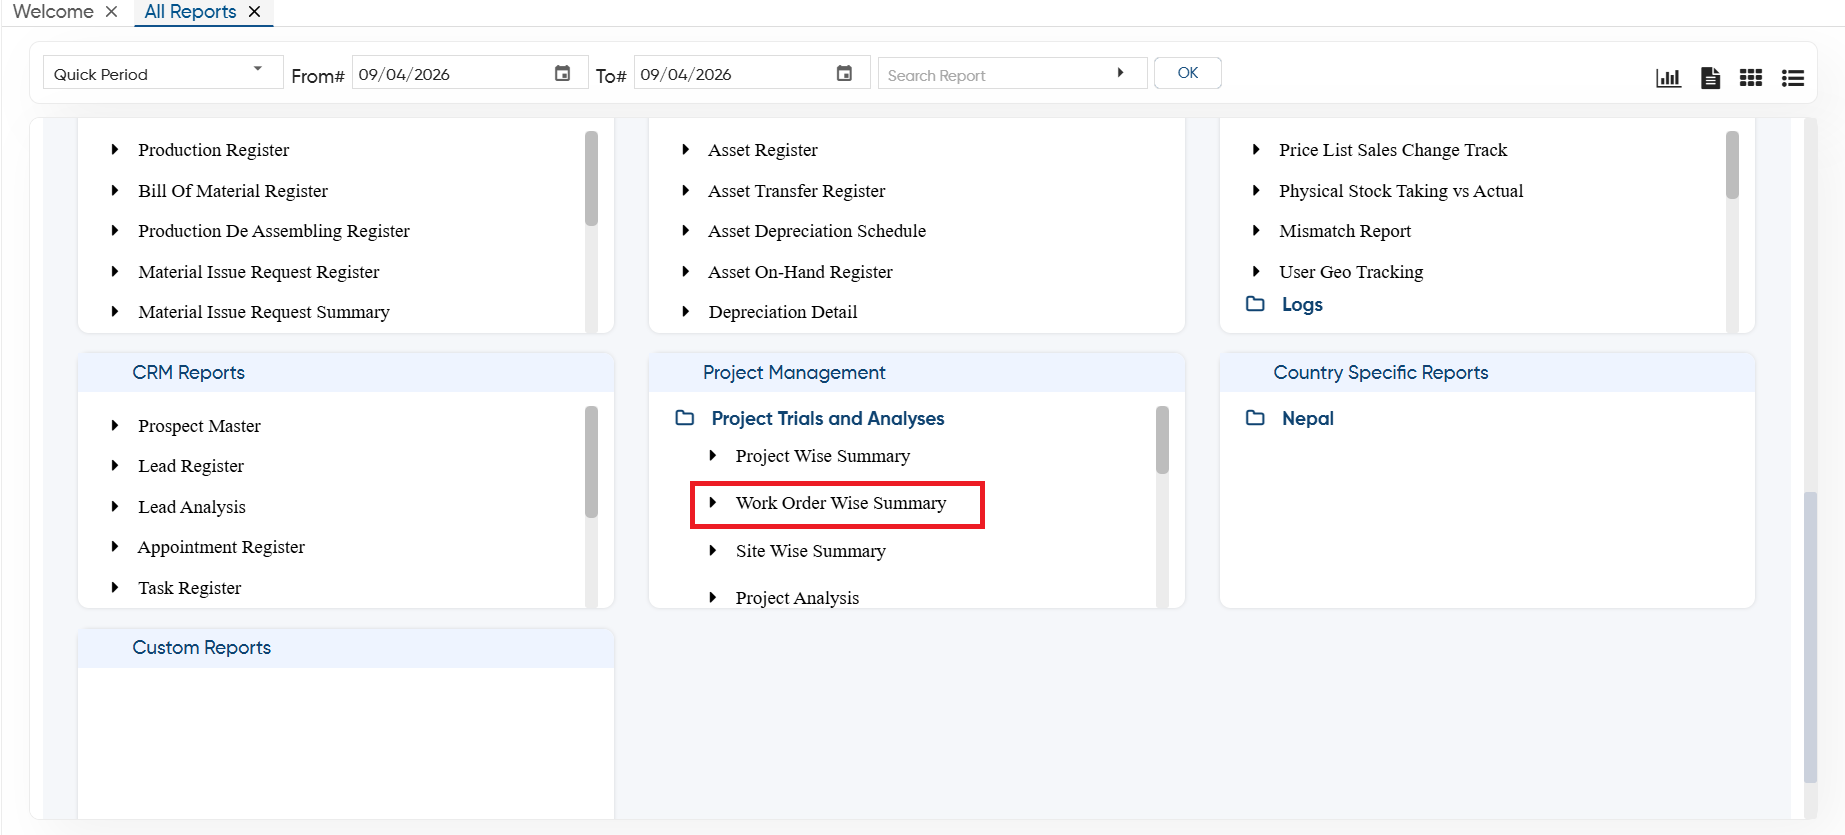Close the Welcome tab
This screenshot has height=835, width=1845.
[x=111, y=11]
